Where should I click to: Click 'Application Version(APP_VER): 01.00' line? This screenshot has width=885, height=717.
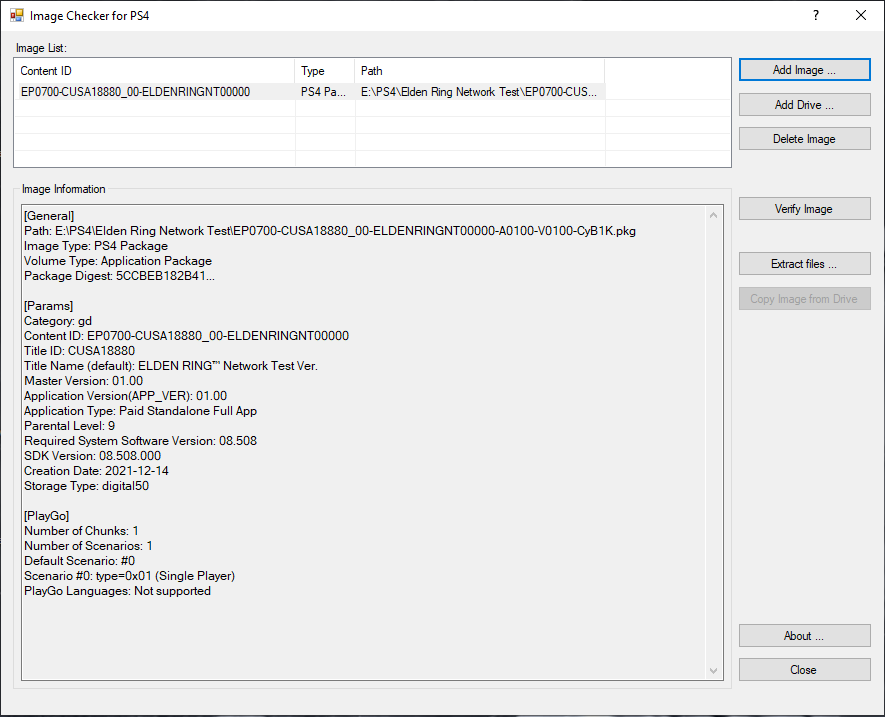[x=125, y=396]
